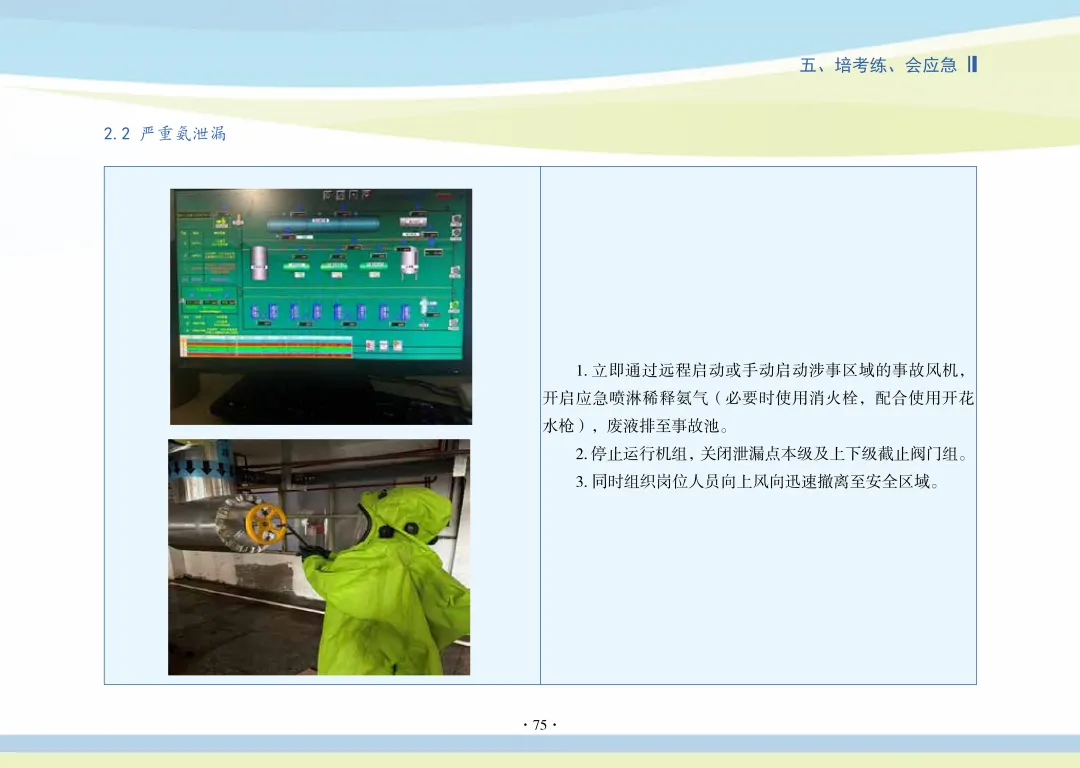Image resolution: width=1080 pixels, height=768 pixels.
Task: Click the page number 75
Action: 540,725
